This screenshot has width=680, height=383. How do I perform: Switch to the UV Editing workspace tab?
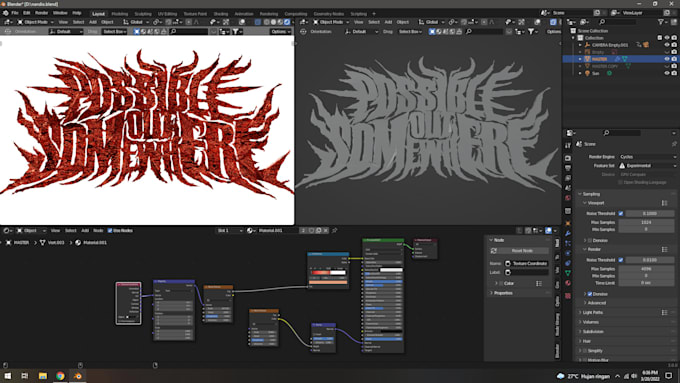tap(167, 13)
